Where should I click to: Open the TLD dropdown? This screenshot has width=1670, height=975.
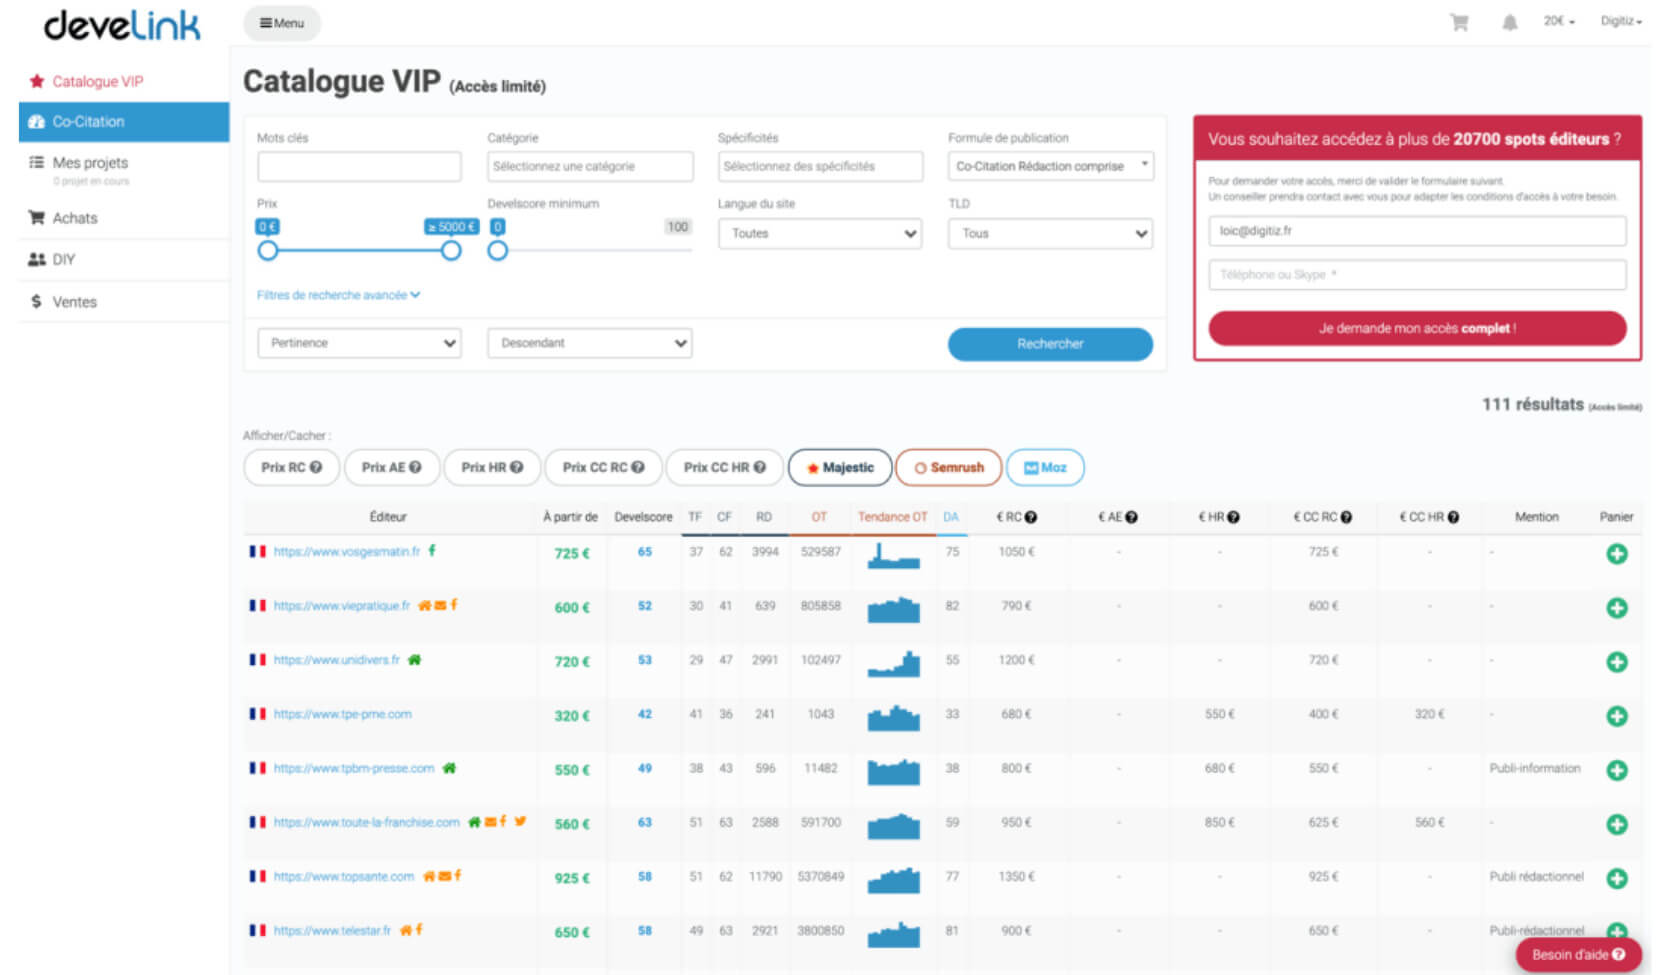[1050, 233]
